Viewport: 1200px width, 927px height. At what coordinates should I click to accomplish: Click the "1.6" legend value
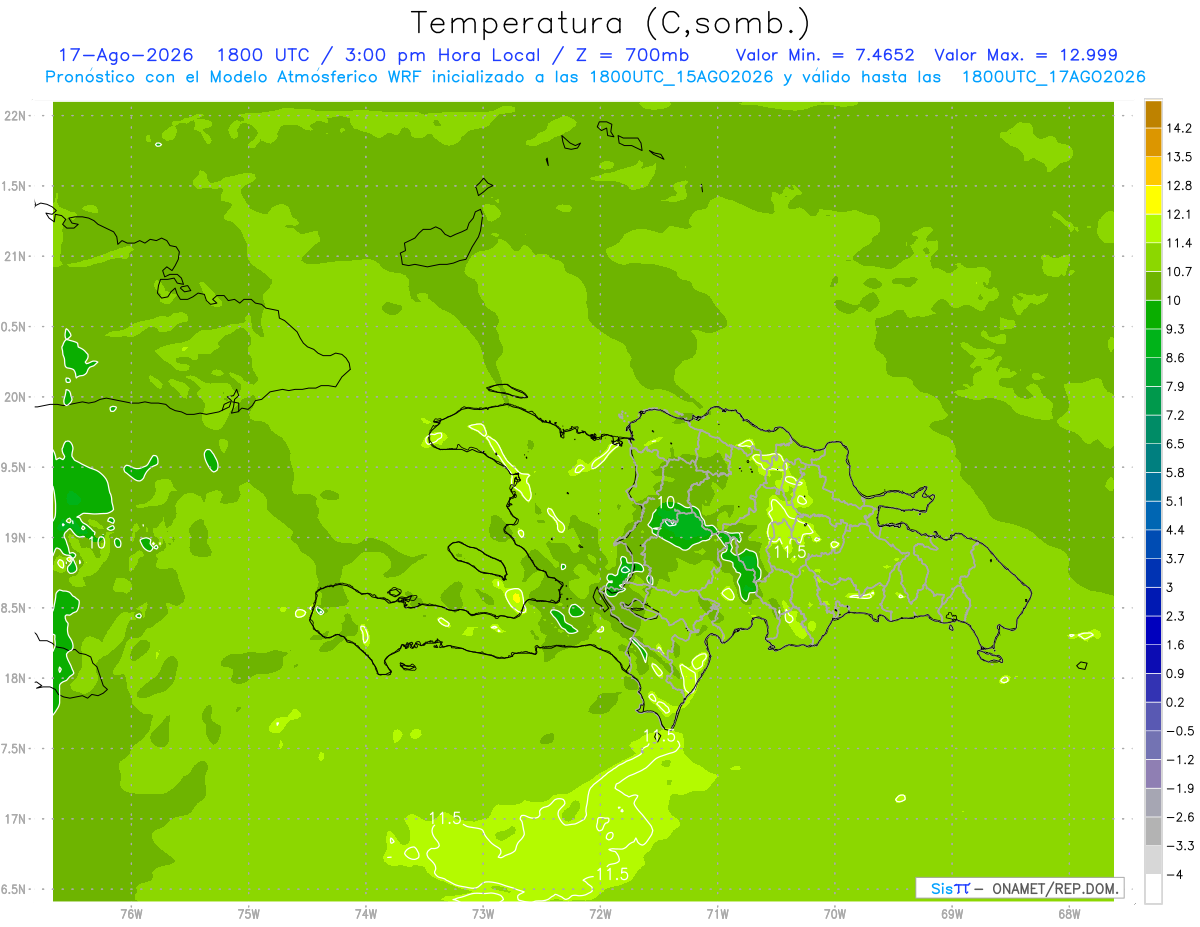pos(1177,645)
